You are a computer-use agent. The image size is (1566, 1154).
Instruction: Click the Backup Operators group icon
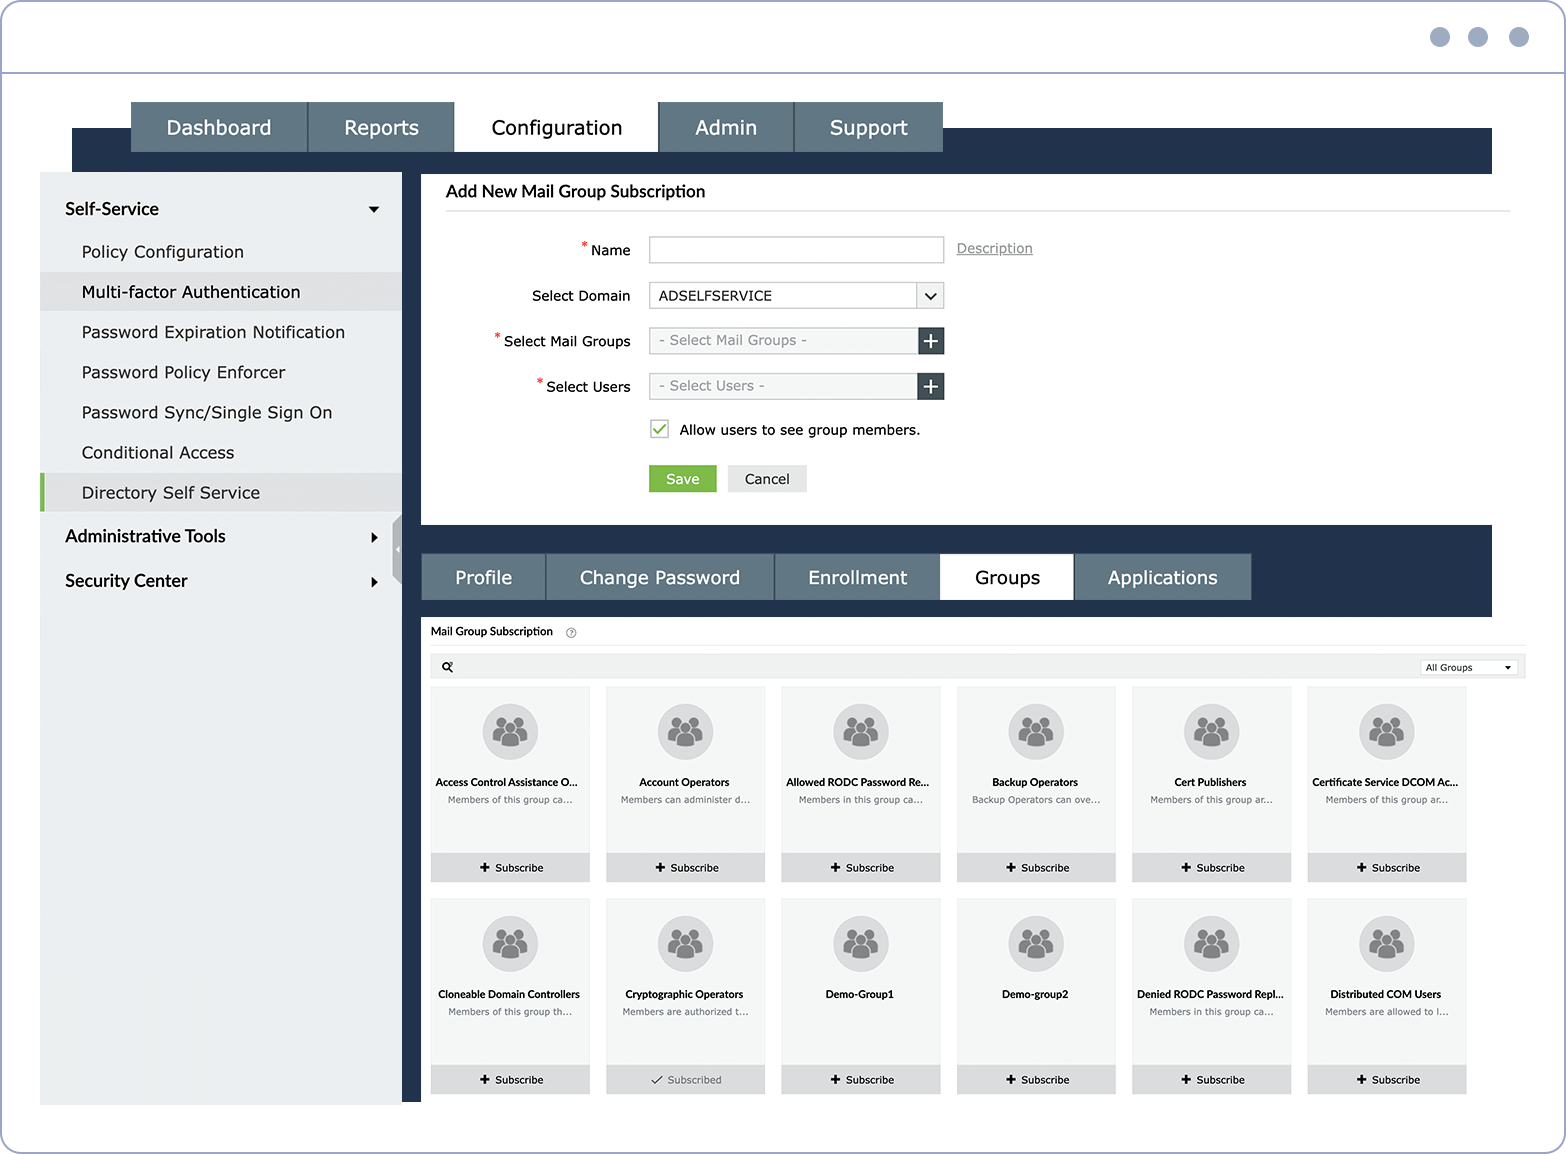[1035, 731]
